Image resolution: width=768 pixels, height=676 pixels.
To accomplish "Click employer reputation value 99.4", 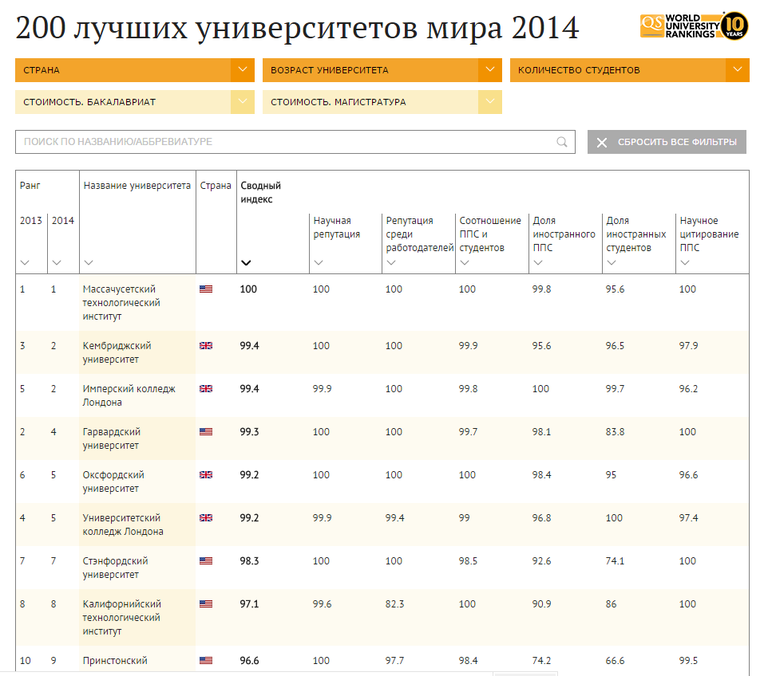I will (394, 518).
